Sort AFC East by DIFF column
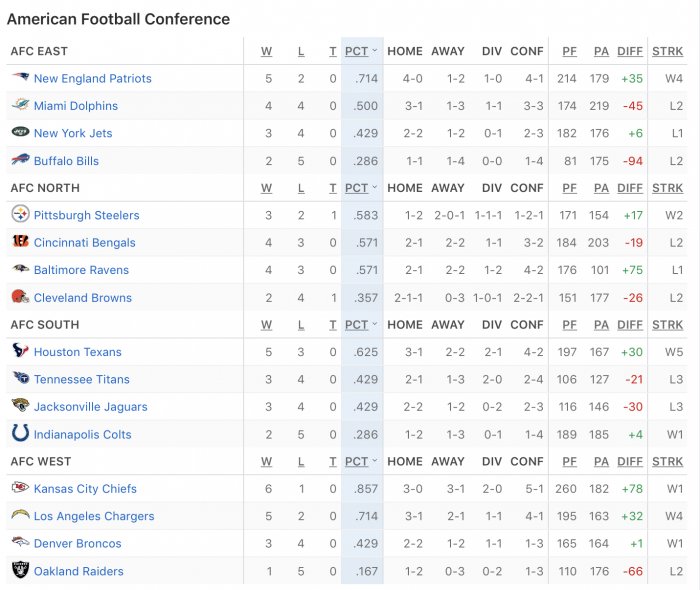The image size is (700, 590). [x=629, y=51]
